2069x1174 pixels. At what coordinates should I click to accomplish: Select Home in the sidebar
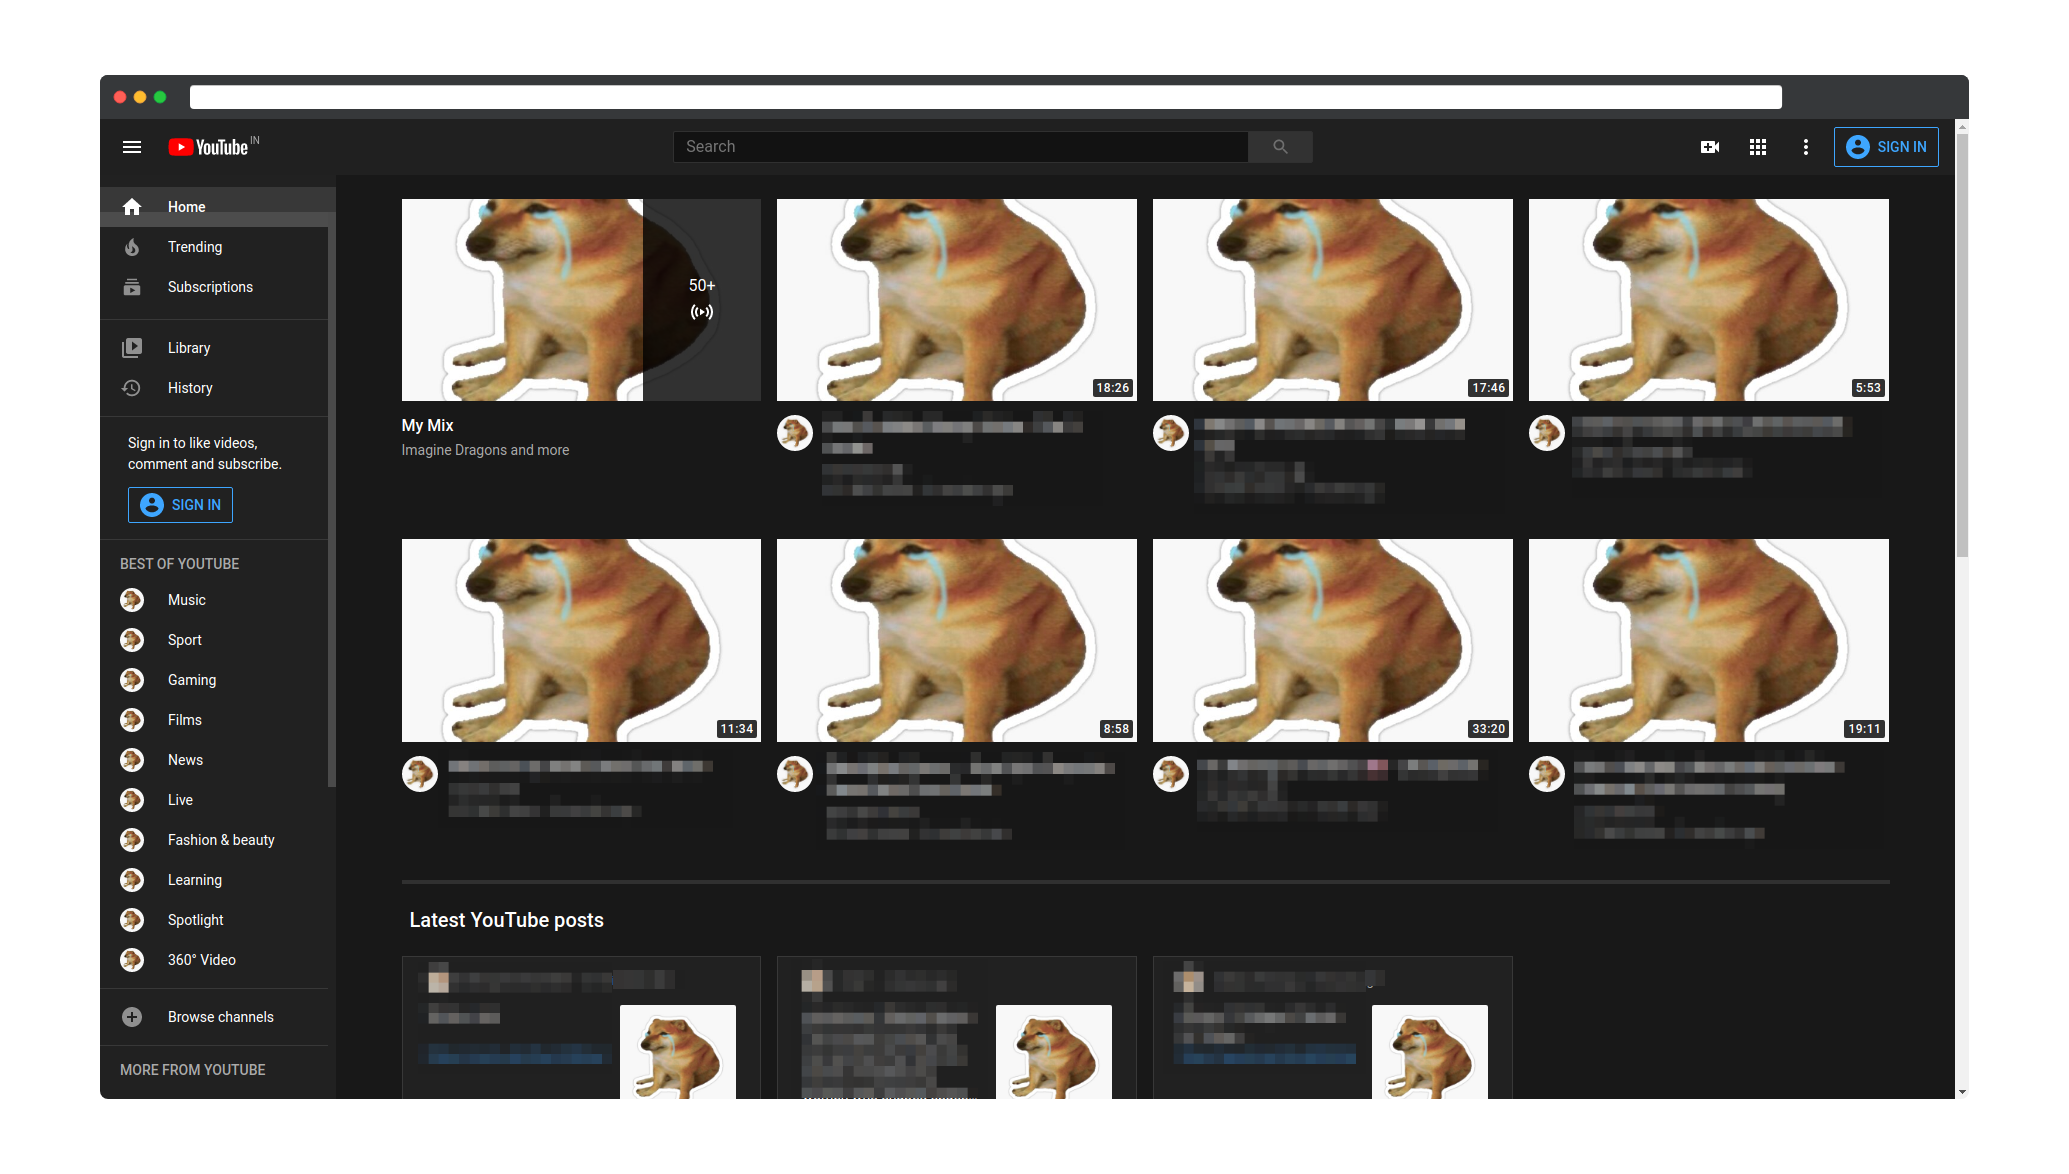click(x=186, y=207)
